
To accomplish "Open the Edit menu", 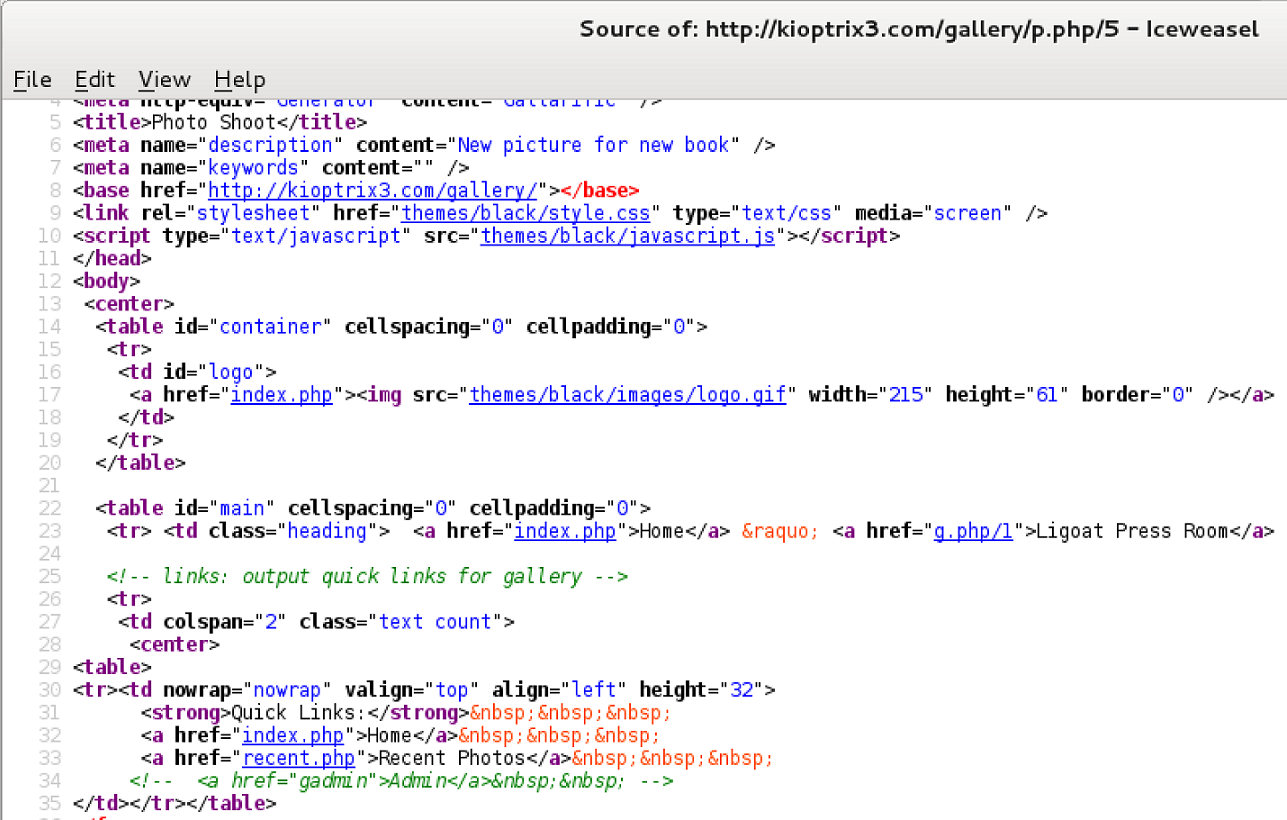I will [95, 79].
